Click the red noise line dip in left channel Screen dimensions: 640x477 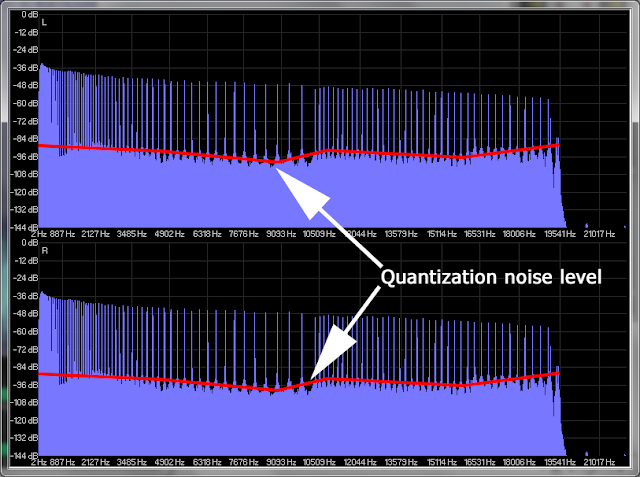point(276,162)
